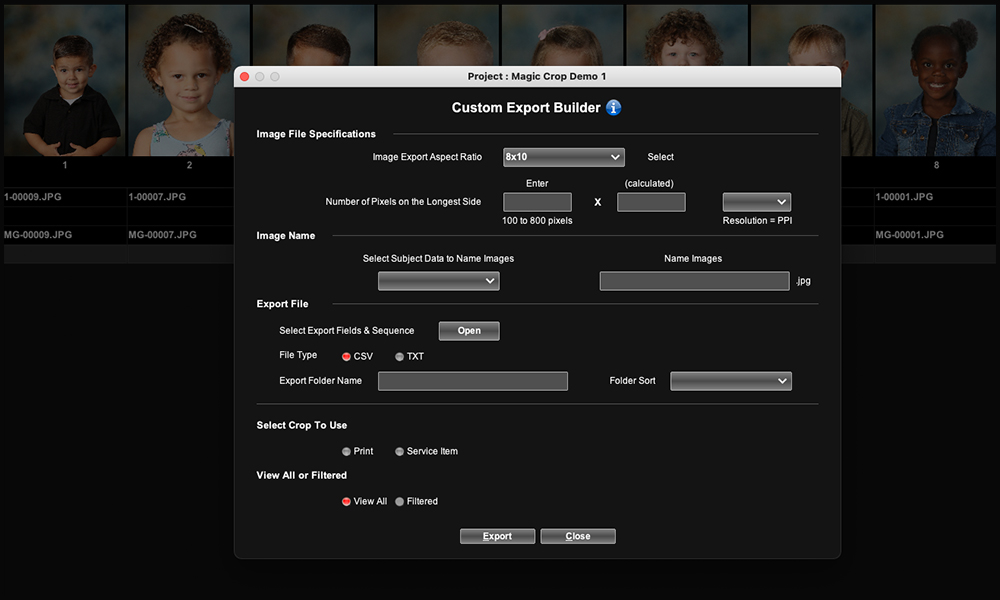The image size is (1000, 600).
Task: Click the calculated pixels field
Action: click(651, 202)
